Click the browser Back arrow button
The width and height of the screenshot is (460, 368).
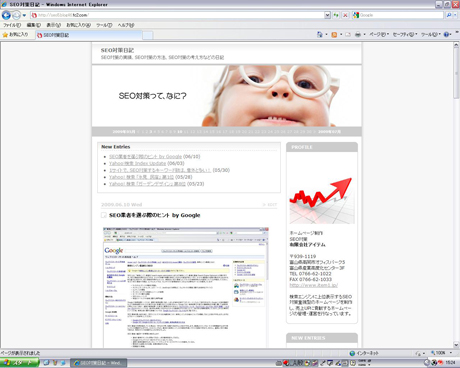(x=6, y=15)
